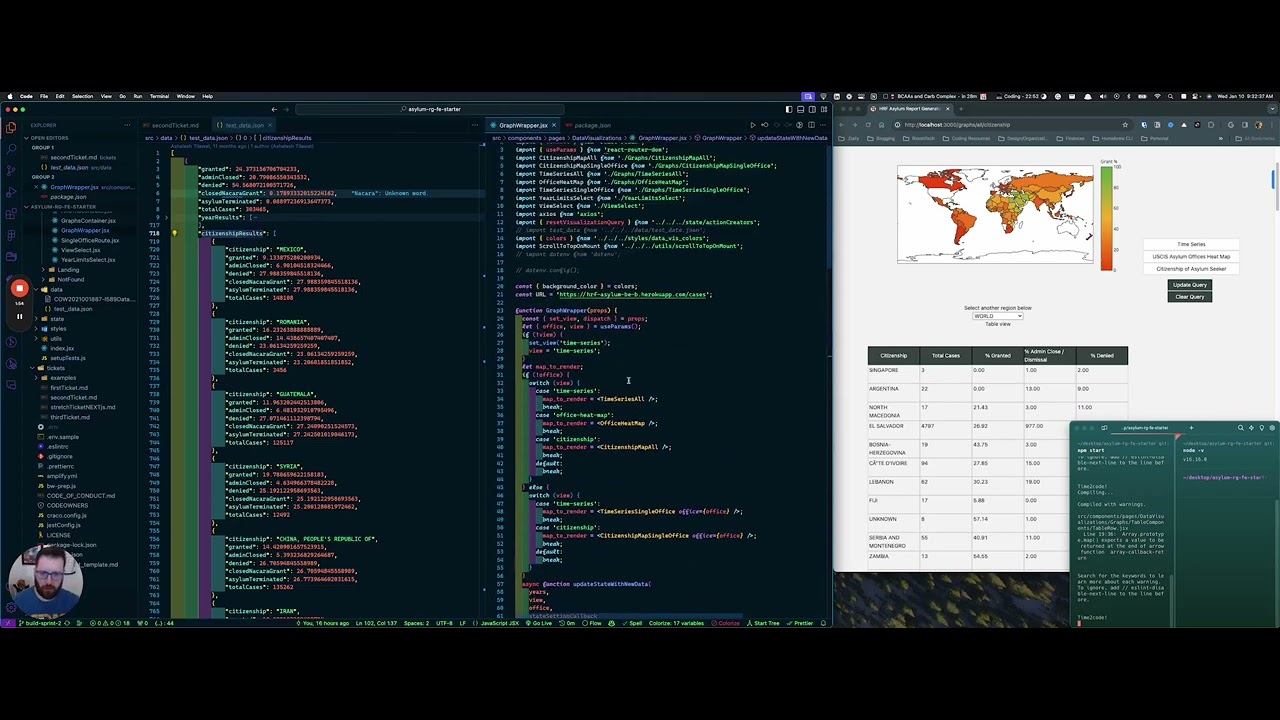Stop the screen recording with the red button
1280x720 pixels.
[x=19, y=289]
